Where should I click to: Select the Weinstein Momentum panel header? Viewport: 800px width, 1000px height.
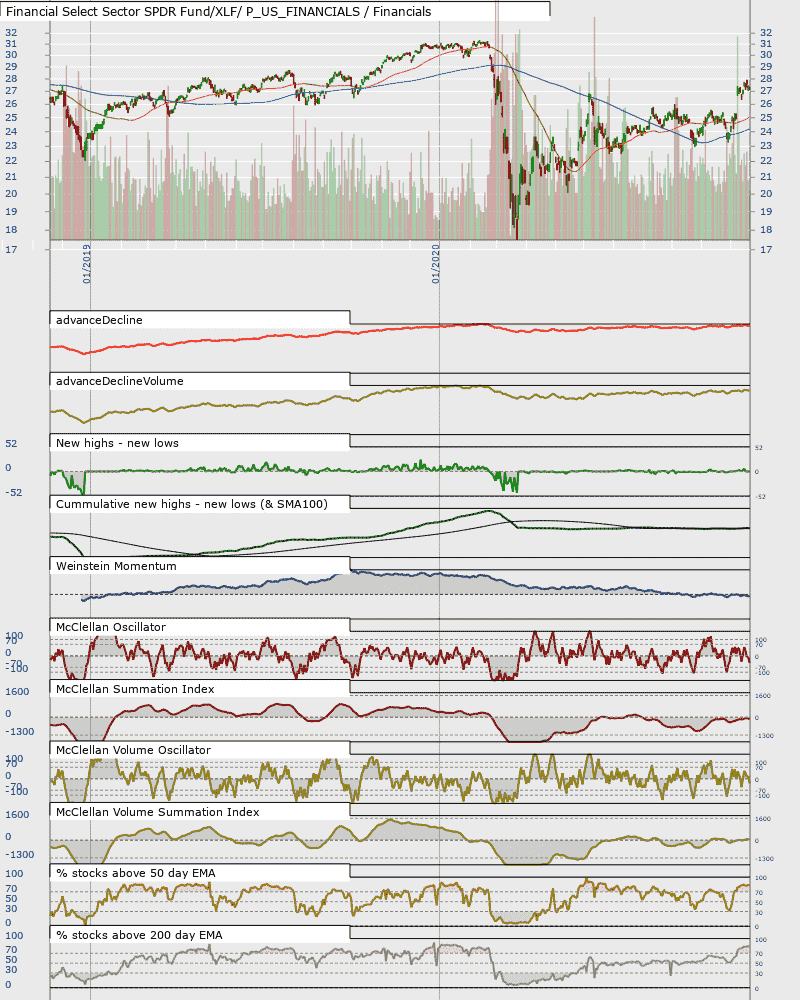click(x=116, y=566)
